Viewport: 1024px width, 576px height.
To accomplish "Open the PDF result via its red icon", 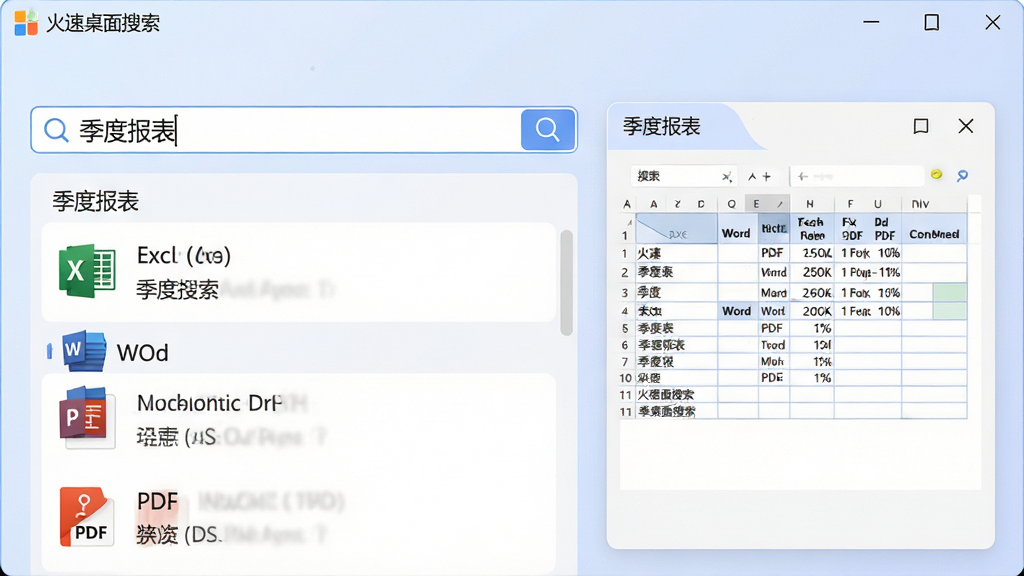I will coord(87,517).
